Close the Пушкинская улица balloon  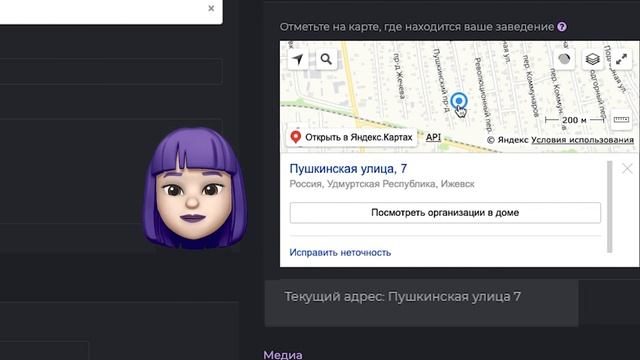627,168
